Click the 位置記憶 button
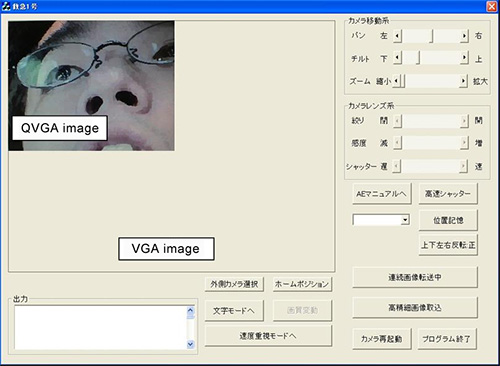The height and width of the screenshot is (366, 500). coord(448,220)
